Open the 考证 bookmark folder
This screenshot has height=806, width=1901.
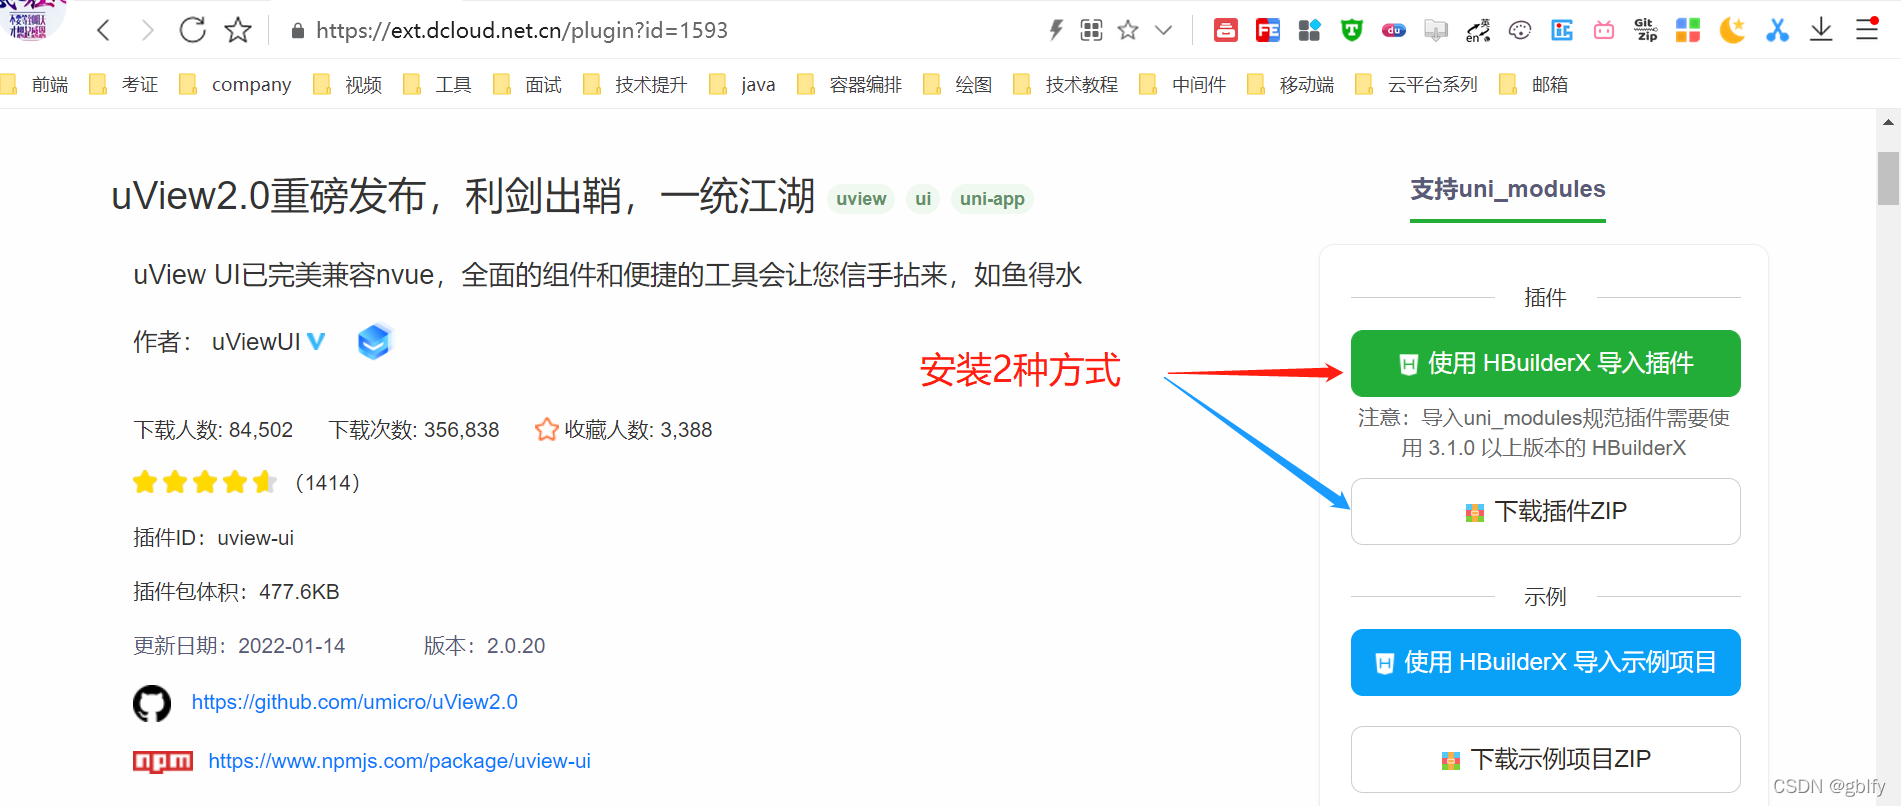click(x=124, y=85)
